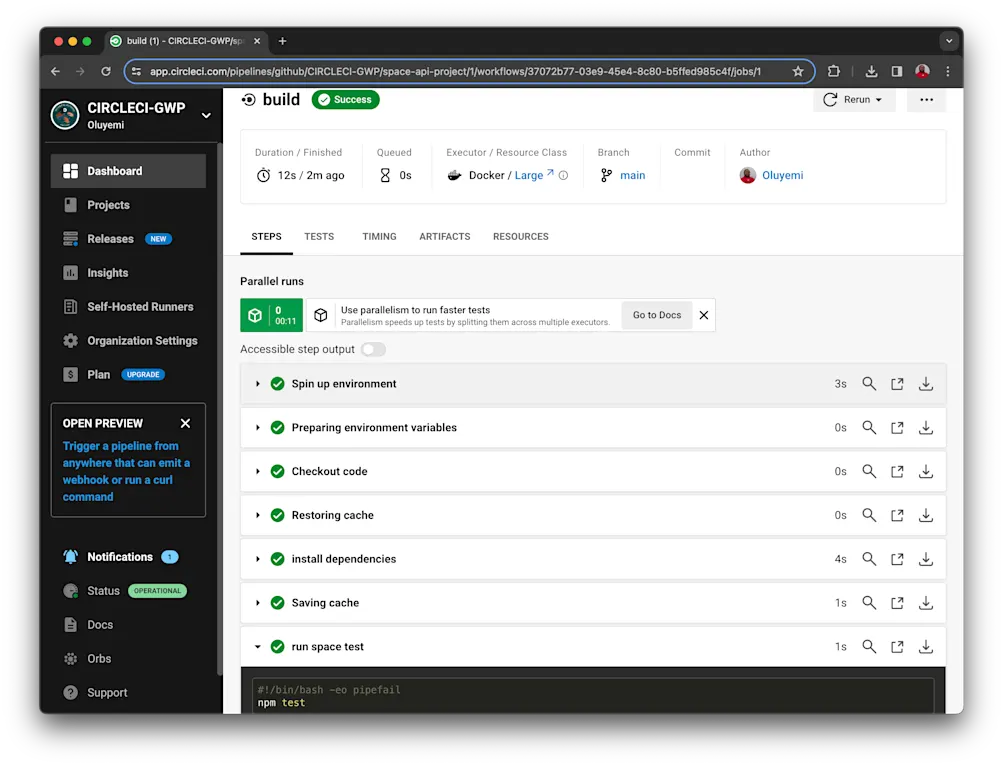
Task: Open Plan page in sidebar
Action: (x=128, y=374)
